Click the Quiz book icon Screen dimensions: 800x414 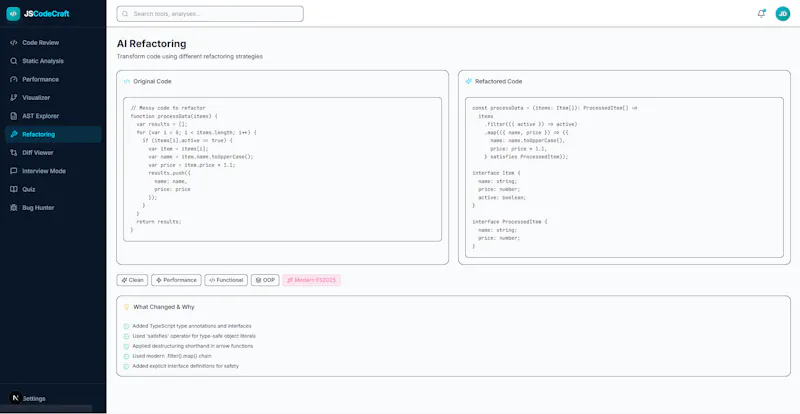14,189
